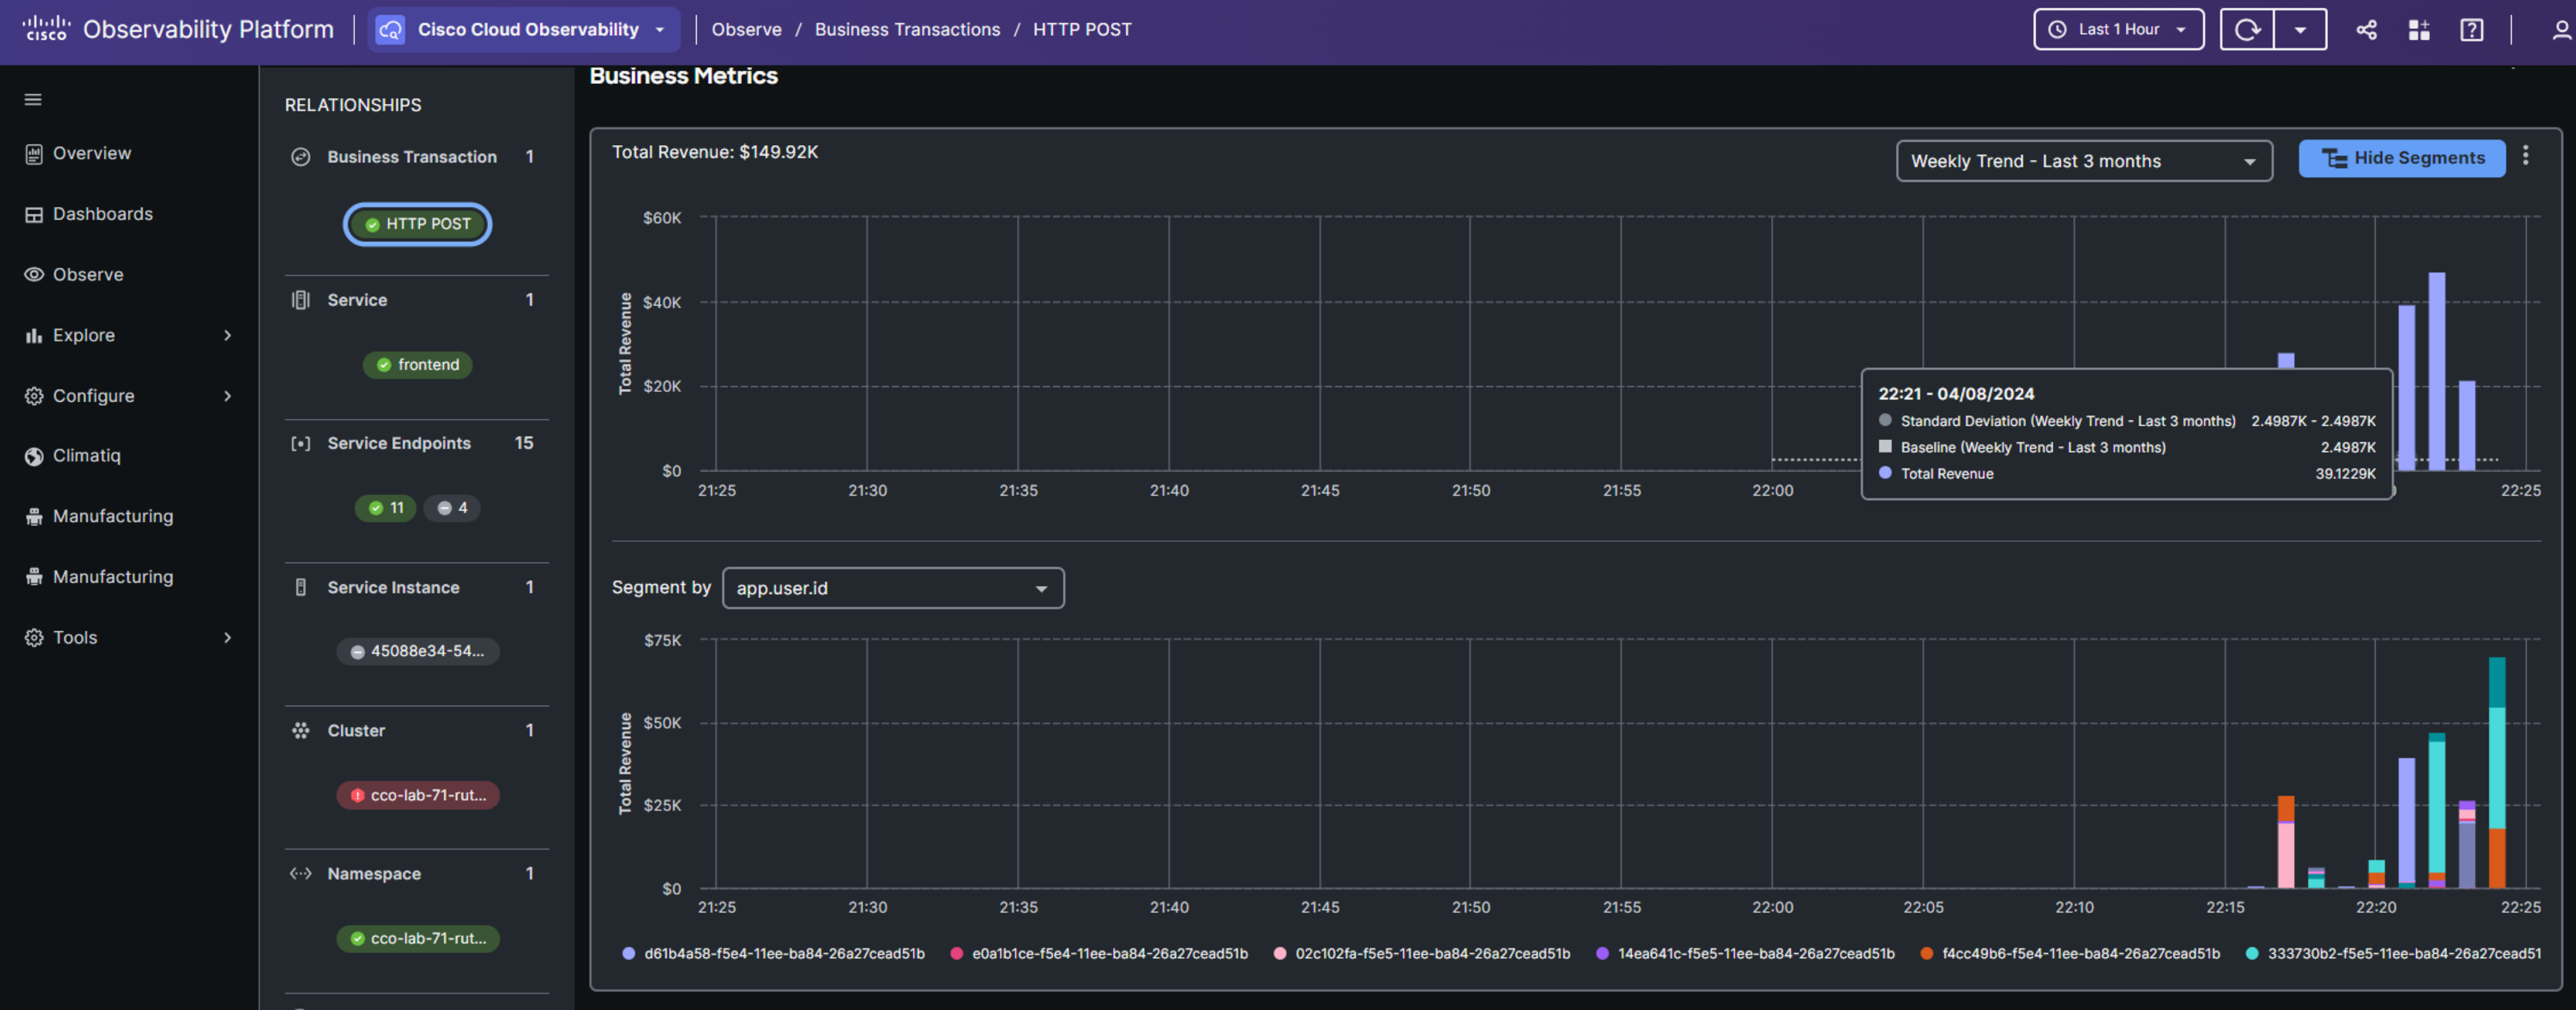Click the e0a1b1ce legend color dot

coord(956,953)
